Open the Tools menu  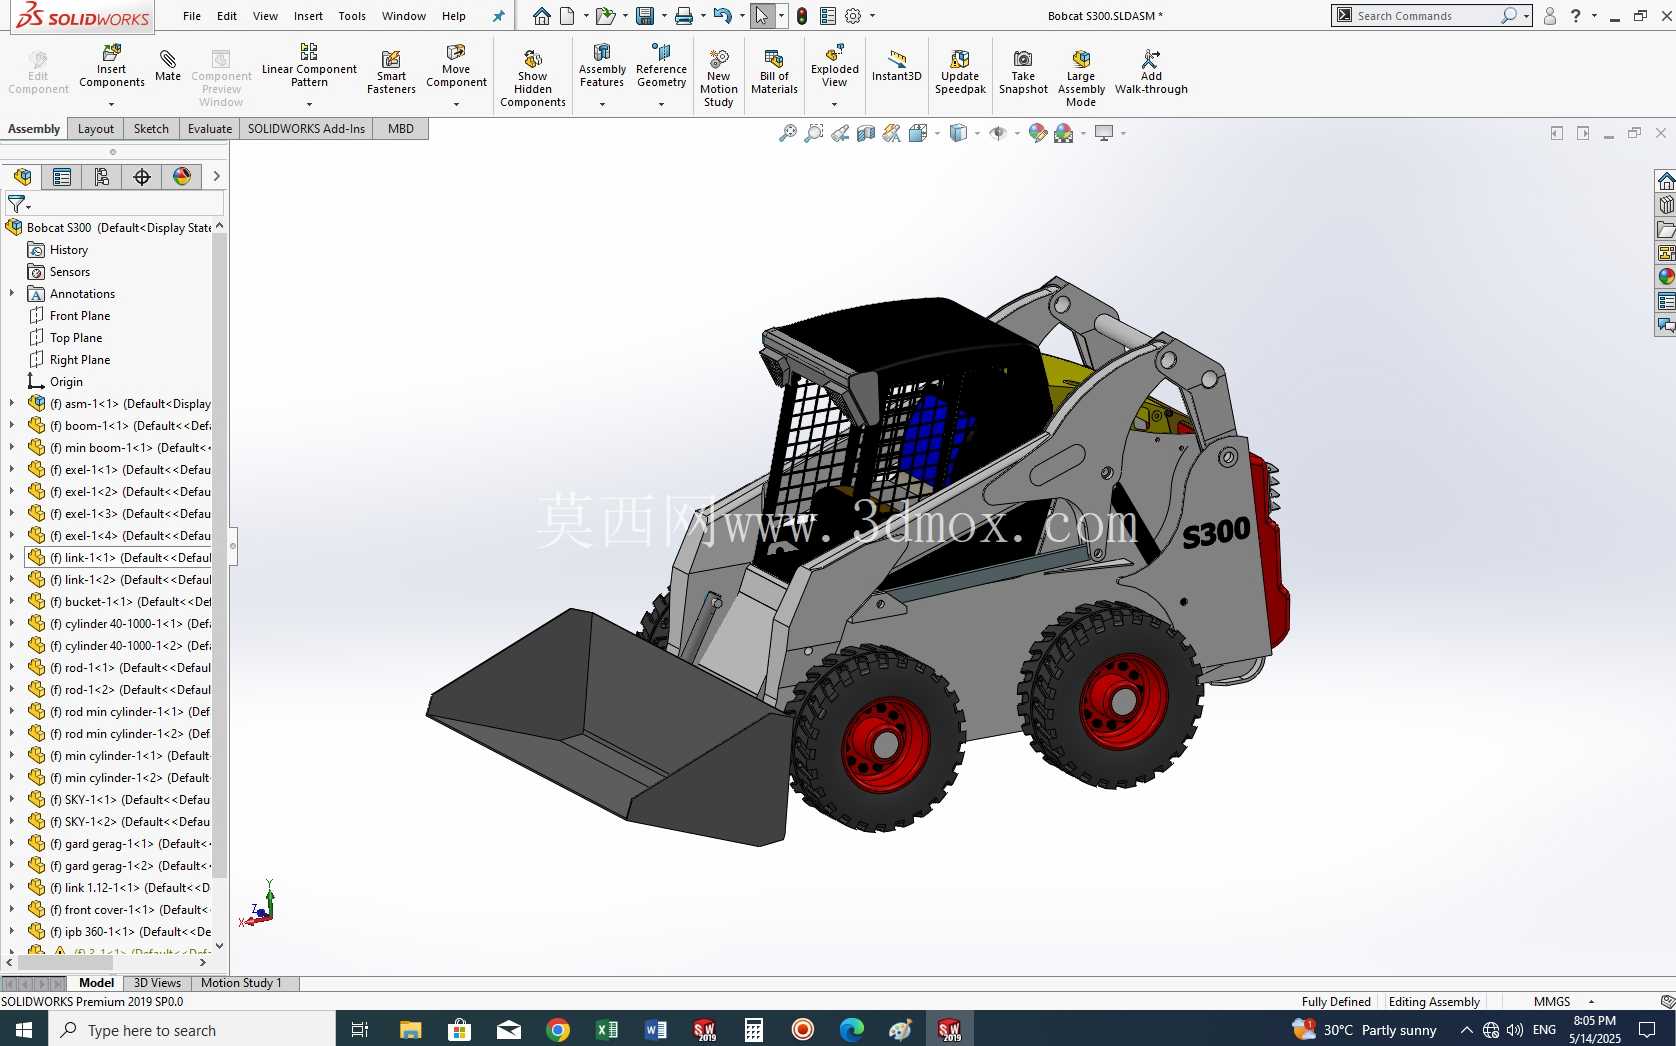coord(352,16)
